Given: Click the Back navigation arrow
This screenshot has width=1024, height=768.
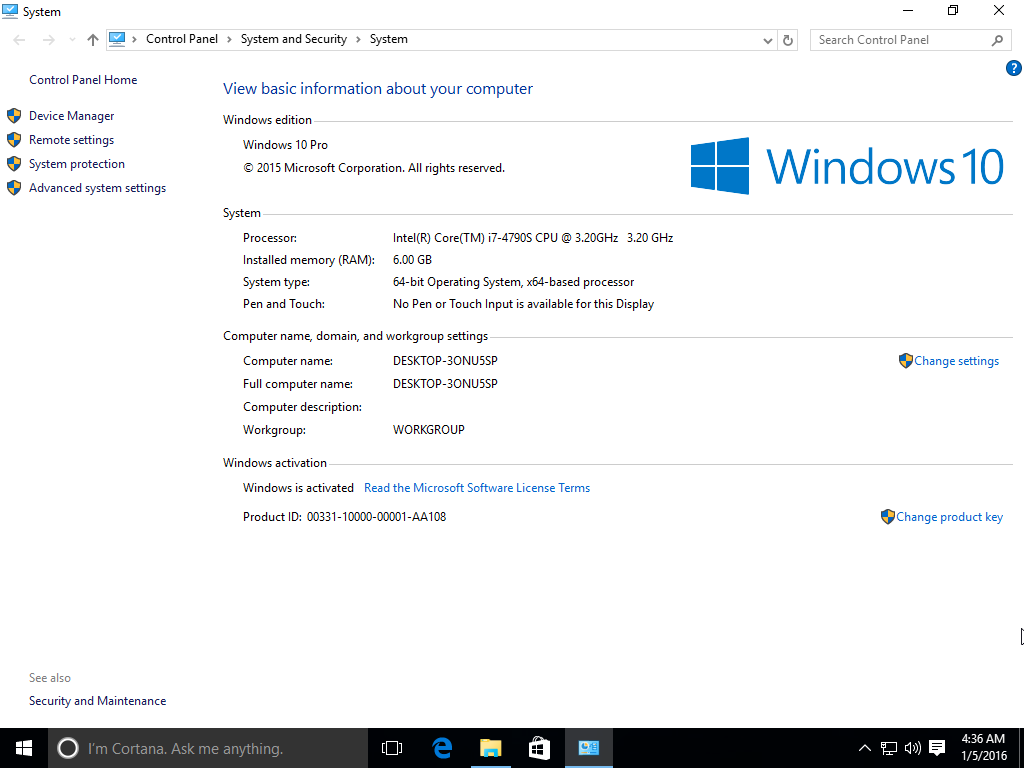Looking at the screenshot, I should pos(19,40).
